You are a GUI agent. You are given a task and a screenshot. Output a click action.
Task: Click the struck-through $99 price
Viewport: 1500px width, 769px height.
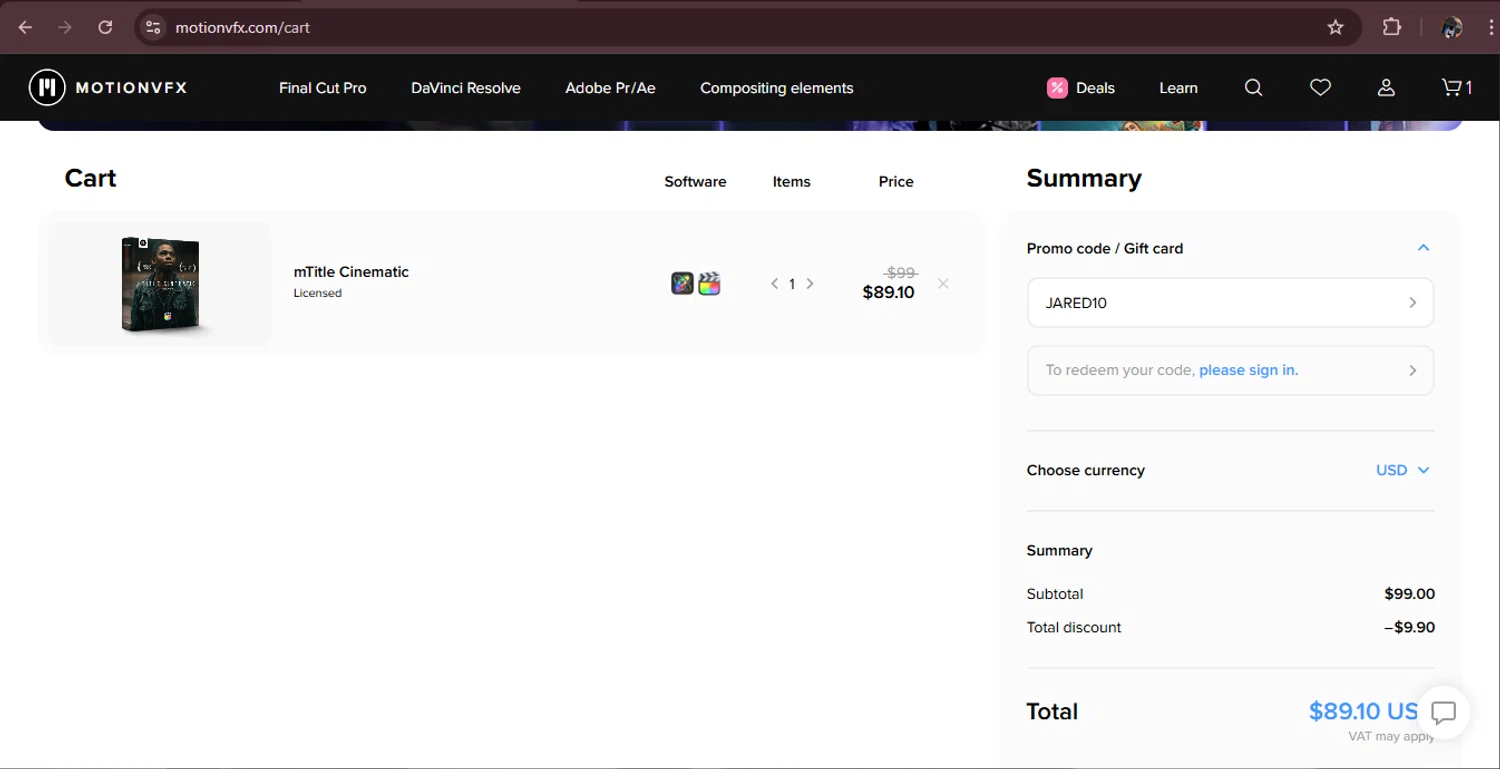[901, 272]
